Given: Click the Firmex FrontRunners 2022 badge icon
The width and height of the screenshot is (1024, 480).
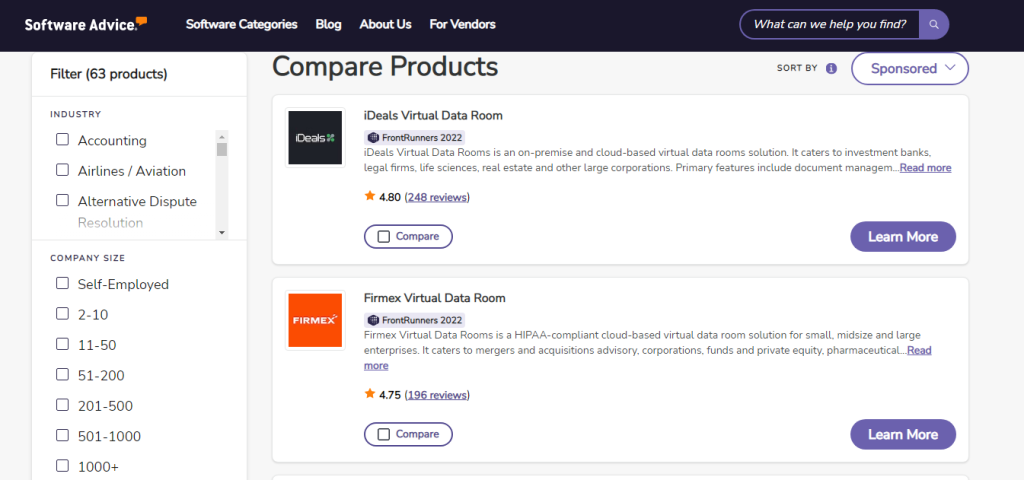Looking at the screenshot, I should pyautogui.click(x=374, y=320).
